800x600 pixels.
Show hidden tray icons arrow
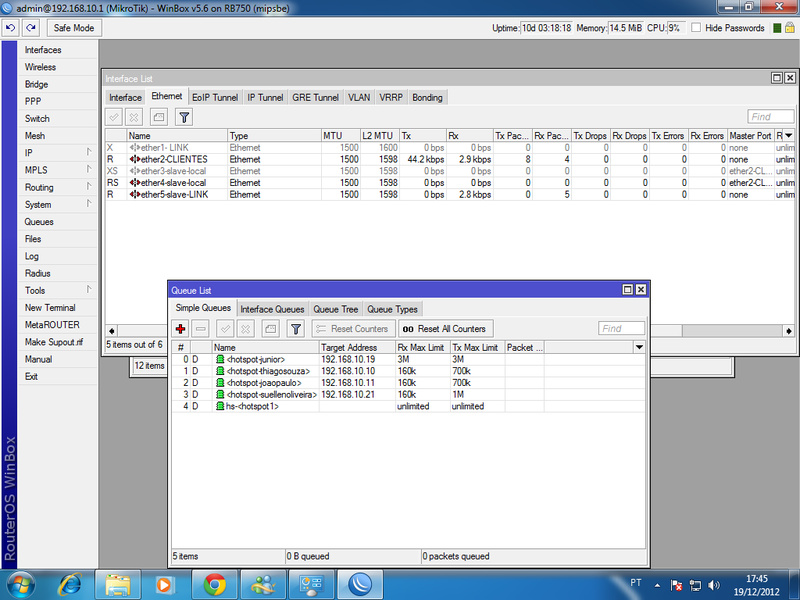[x=657, y=585]
